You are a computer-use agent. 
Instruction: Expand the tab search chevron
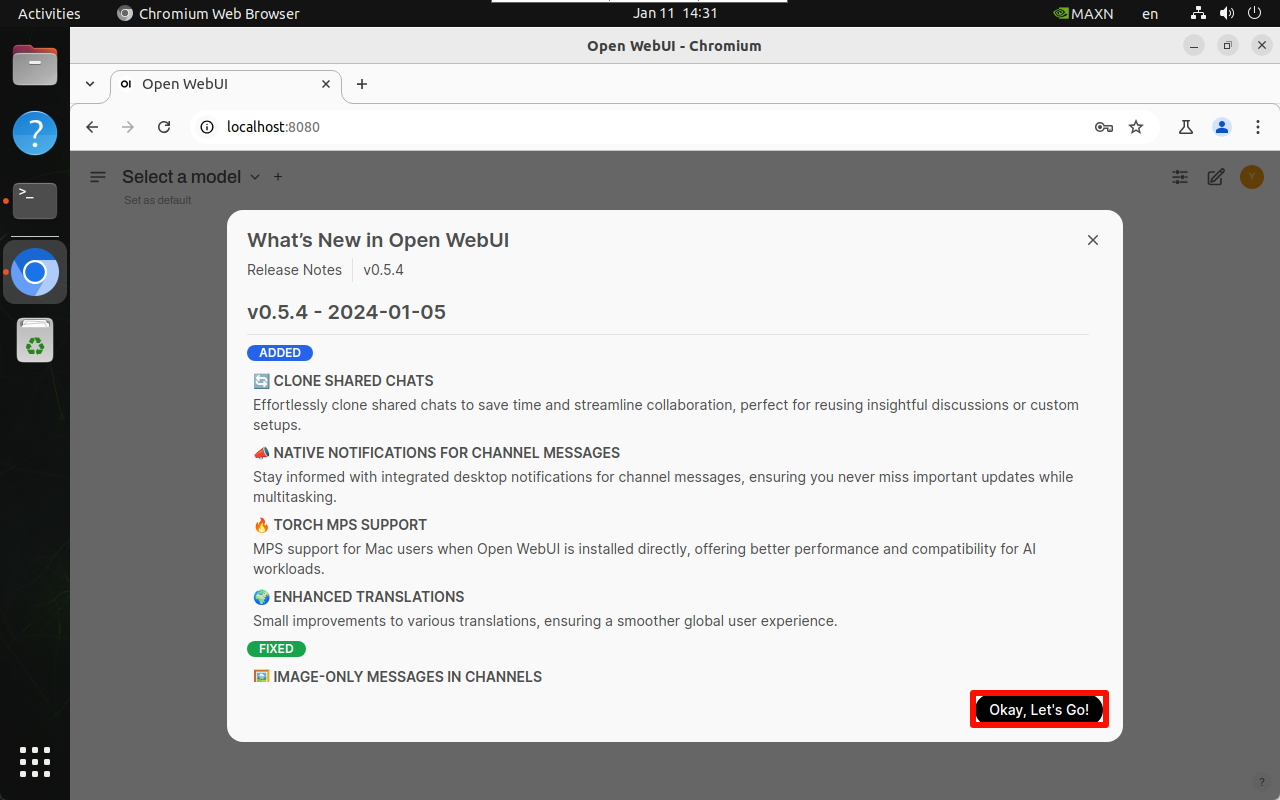click(x=90, y=84)
